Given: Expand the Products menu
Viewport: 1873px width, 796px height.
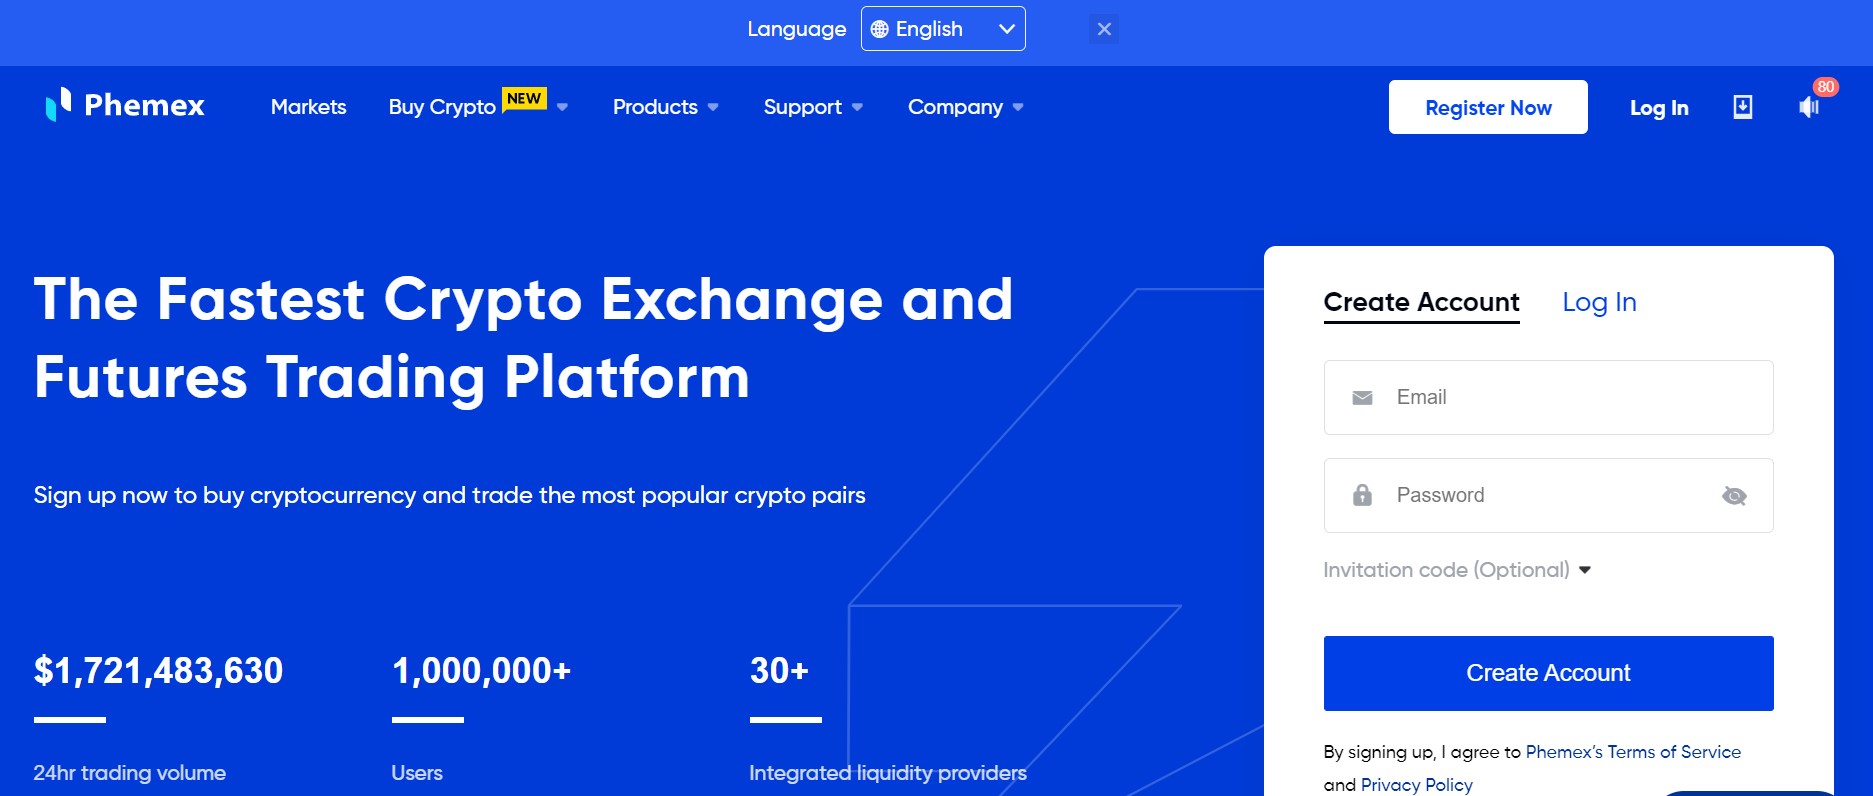Looking at the screenshot, I should coord(666,107).
